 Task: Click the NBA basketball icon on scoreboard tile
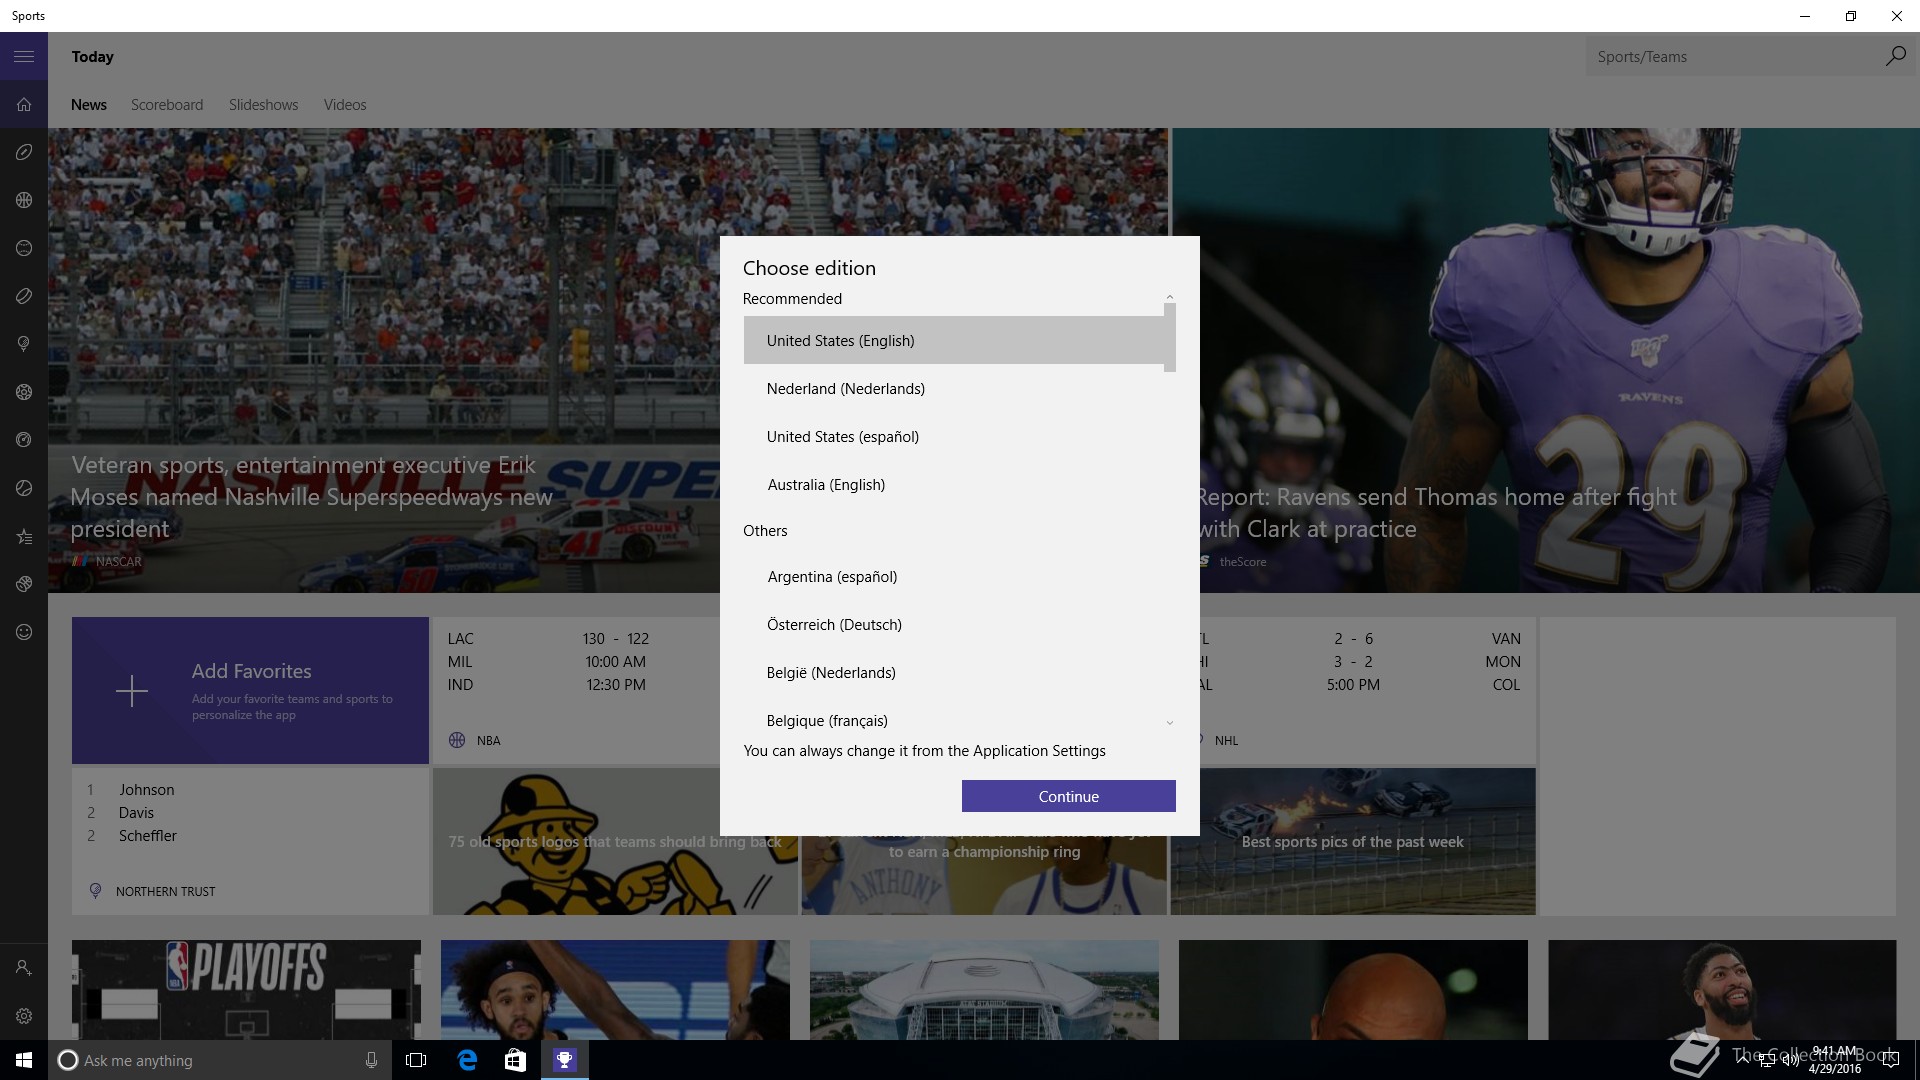(x=457, y=741)
